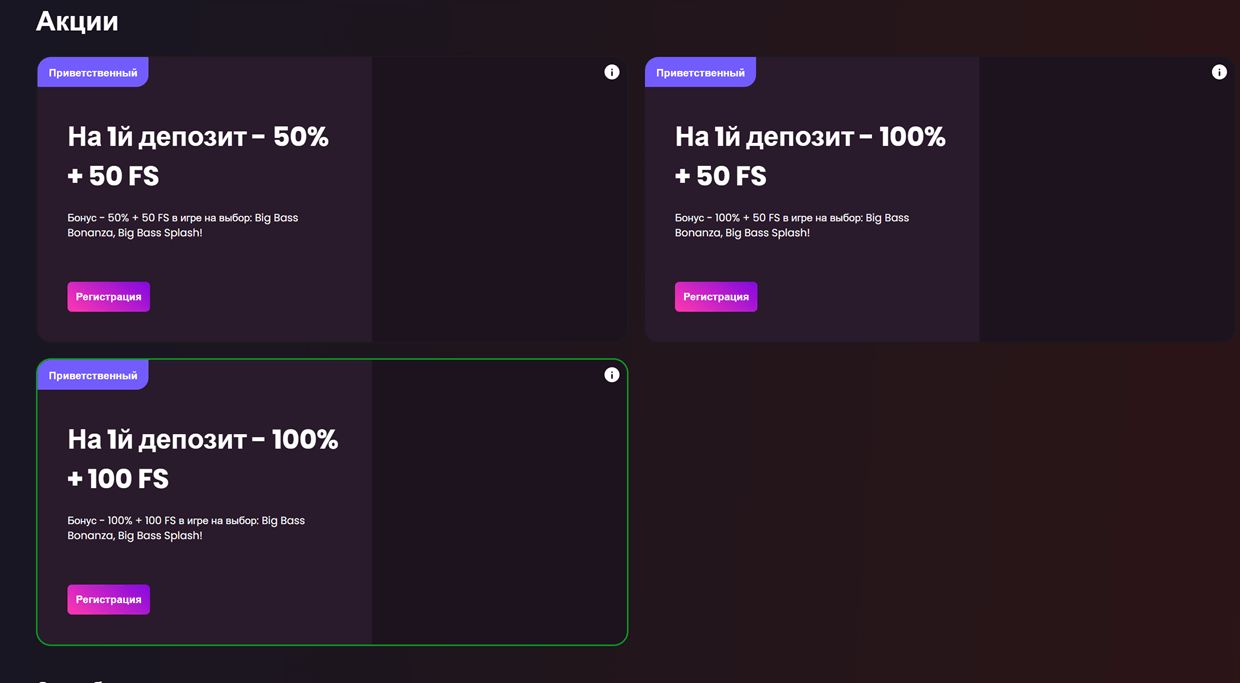This screenshot has width=1240, height=683.
Task: Click description "Бонус - 100% + 50 FS"
Action: 792,225
